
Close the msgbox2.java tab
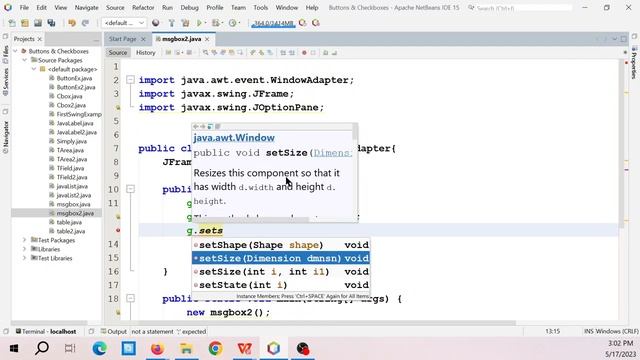[207, 39]
